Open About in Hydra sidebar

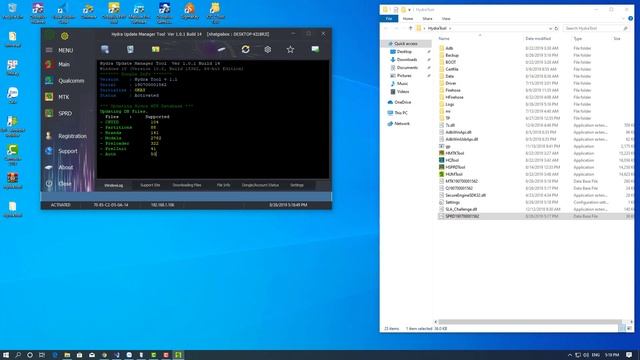coord(59,167)
